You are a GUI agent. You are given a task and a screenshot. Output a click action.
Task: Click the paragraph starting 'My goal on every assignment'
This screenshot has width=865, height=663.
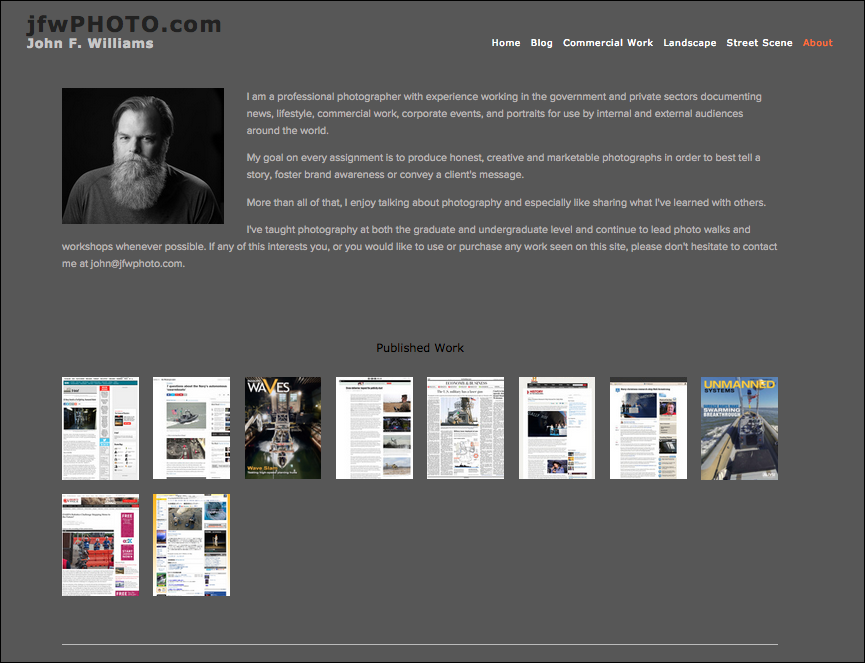pyautogui.click(x=503, y=166)
